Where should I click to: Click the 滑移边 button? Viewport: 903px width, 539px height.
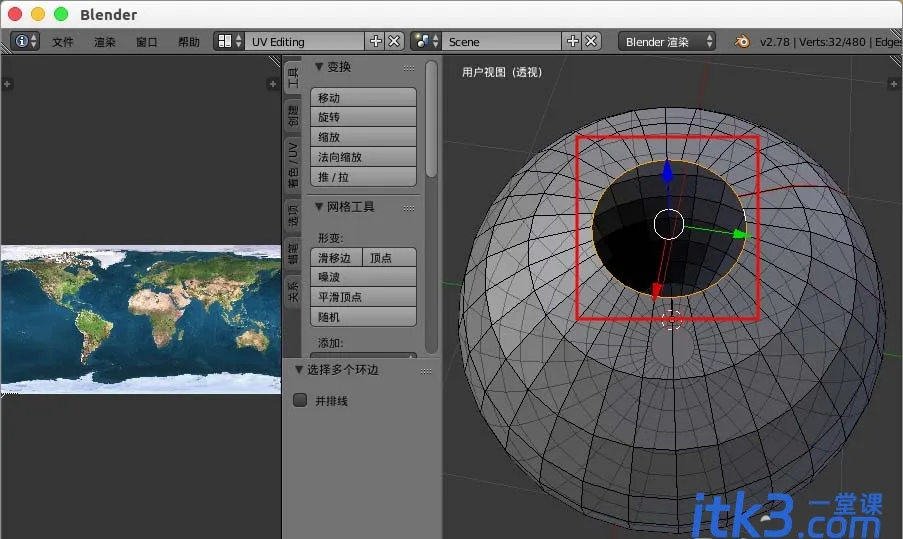tap(336, 257)
